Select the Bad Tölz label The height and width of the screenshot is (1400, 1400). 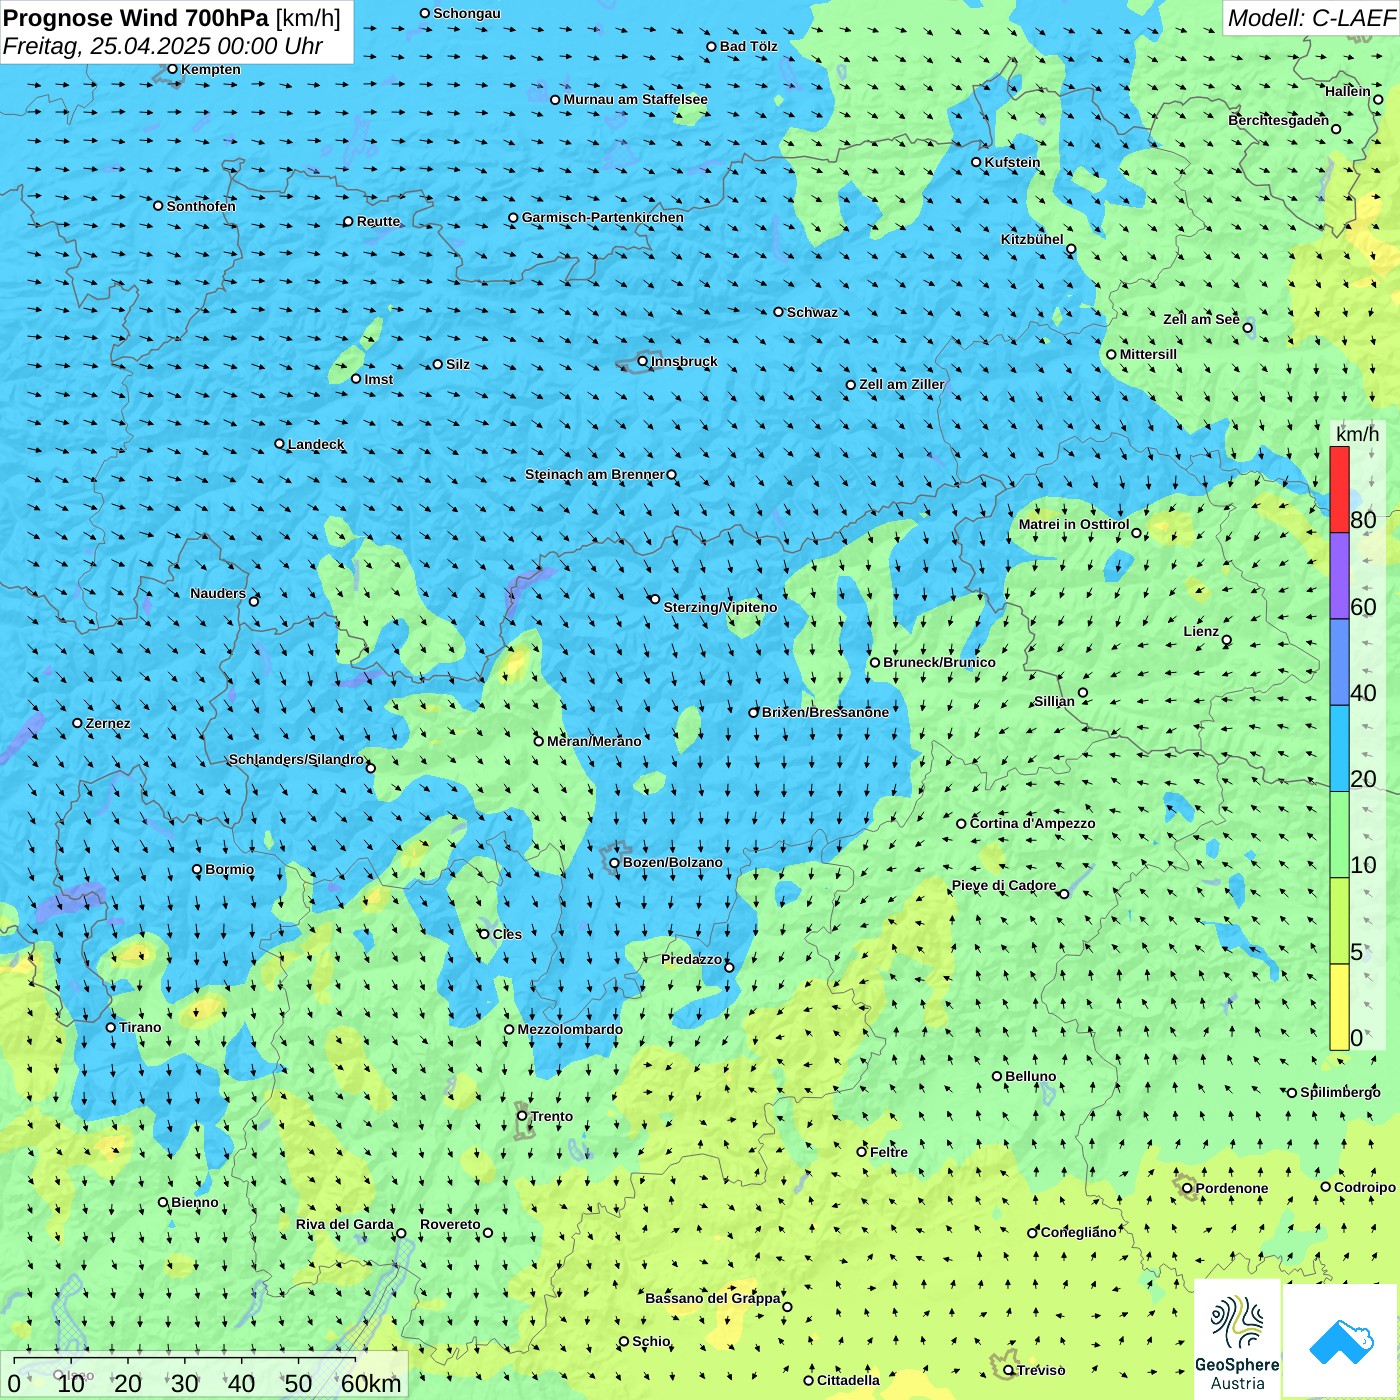(x=748, y=46)
